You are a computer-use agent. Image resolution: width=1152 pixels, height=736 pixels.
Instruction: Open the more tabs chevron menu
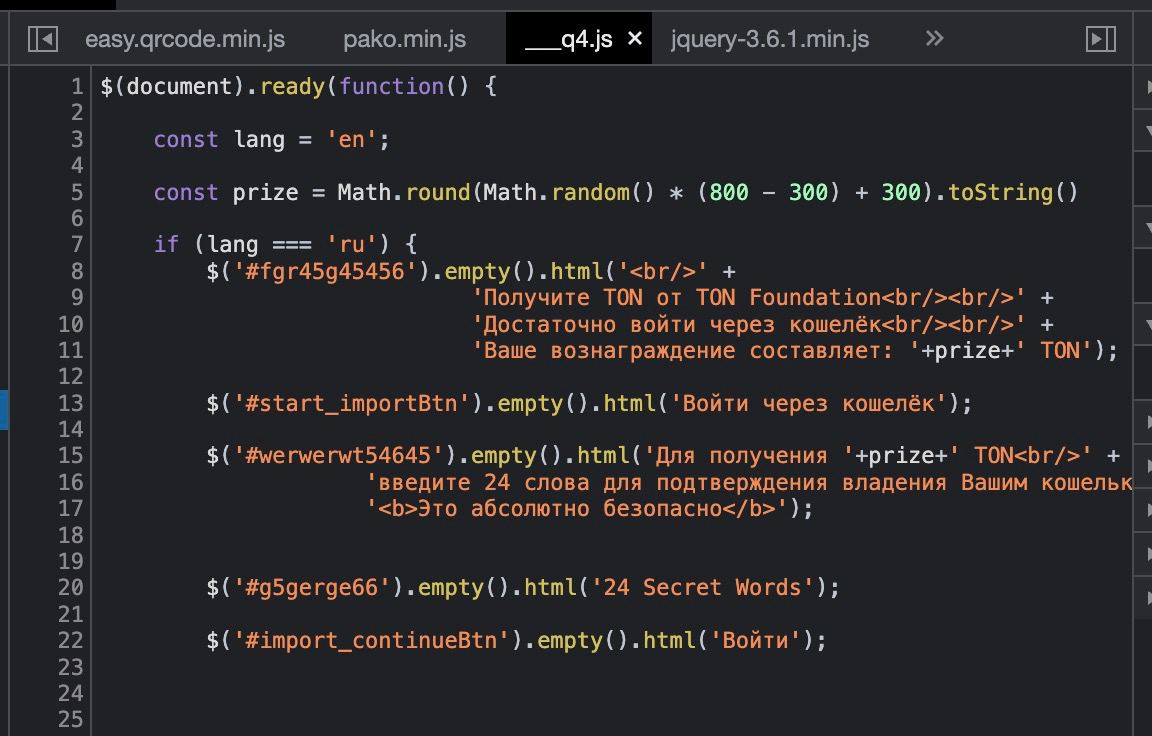click(935, 38)
